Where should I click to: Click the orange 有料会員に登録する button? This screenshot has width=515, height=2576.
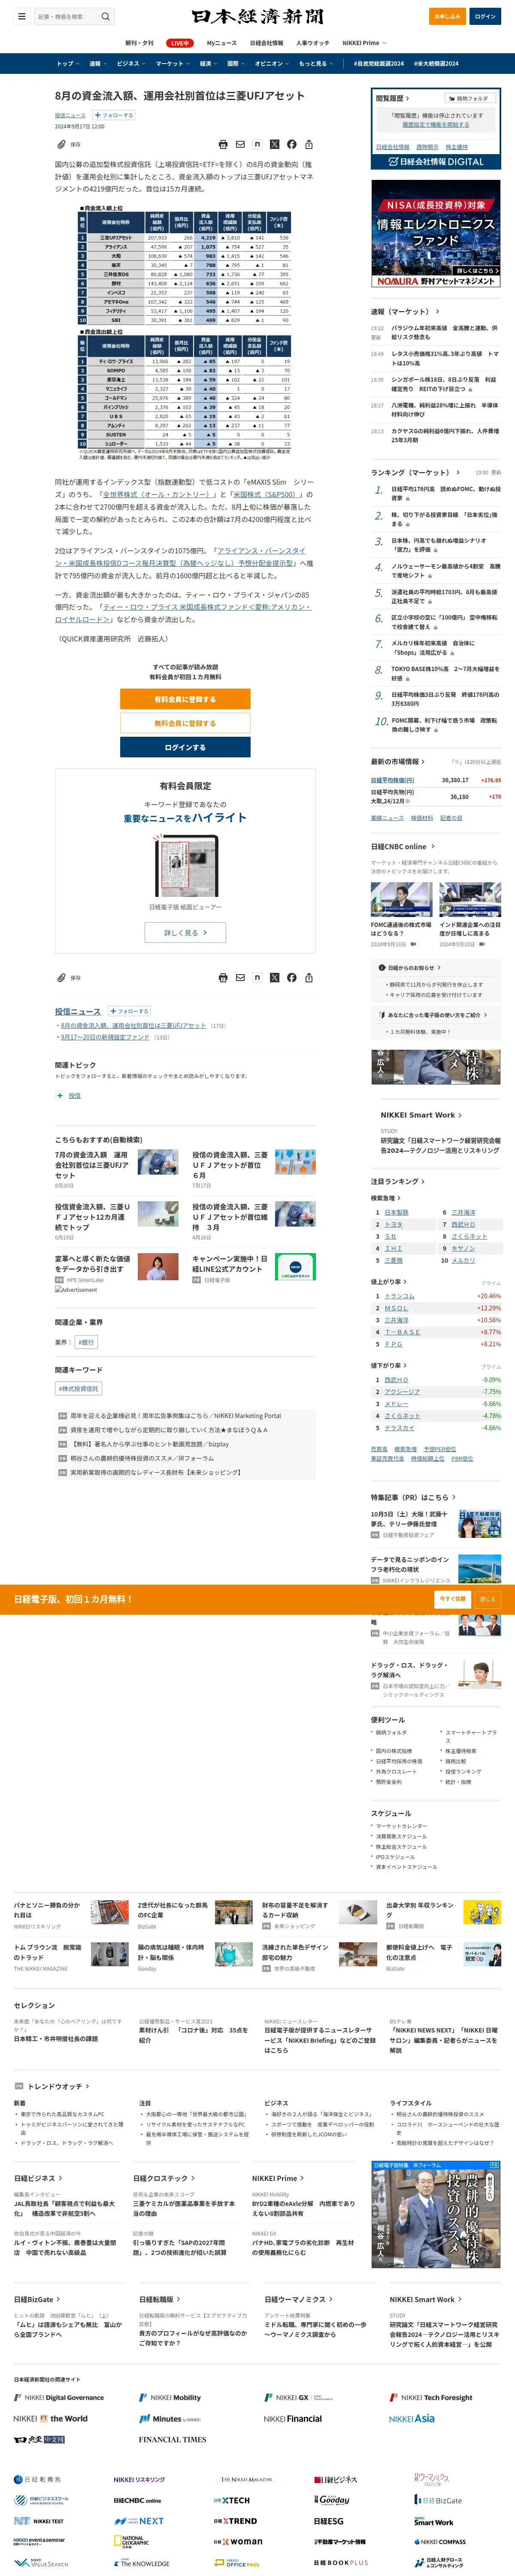tap(185, 699)
